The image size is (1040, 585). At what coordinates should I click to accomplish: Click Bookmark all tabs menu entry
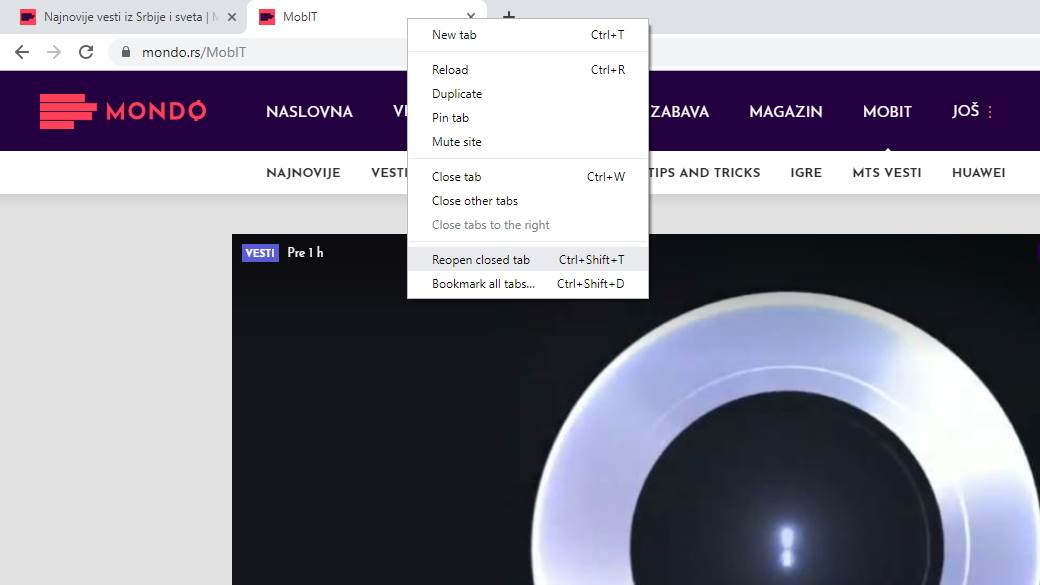coord(483,284)
